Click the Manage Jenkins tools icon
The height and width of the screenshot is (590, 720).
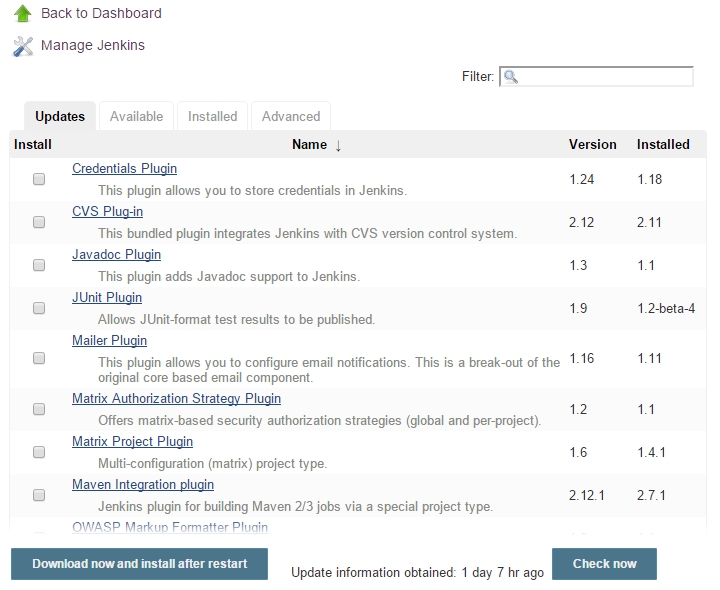click(x=23, y=46)
